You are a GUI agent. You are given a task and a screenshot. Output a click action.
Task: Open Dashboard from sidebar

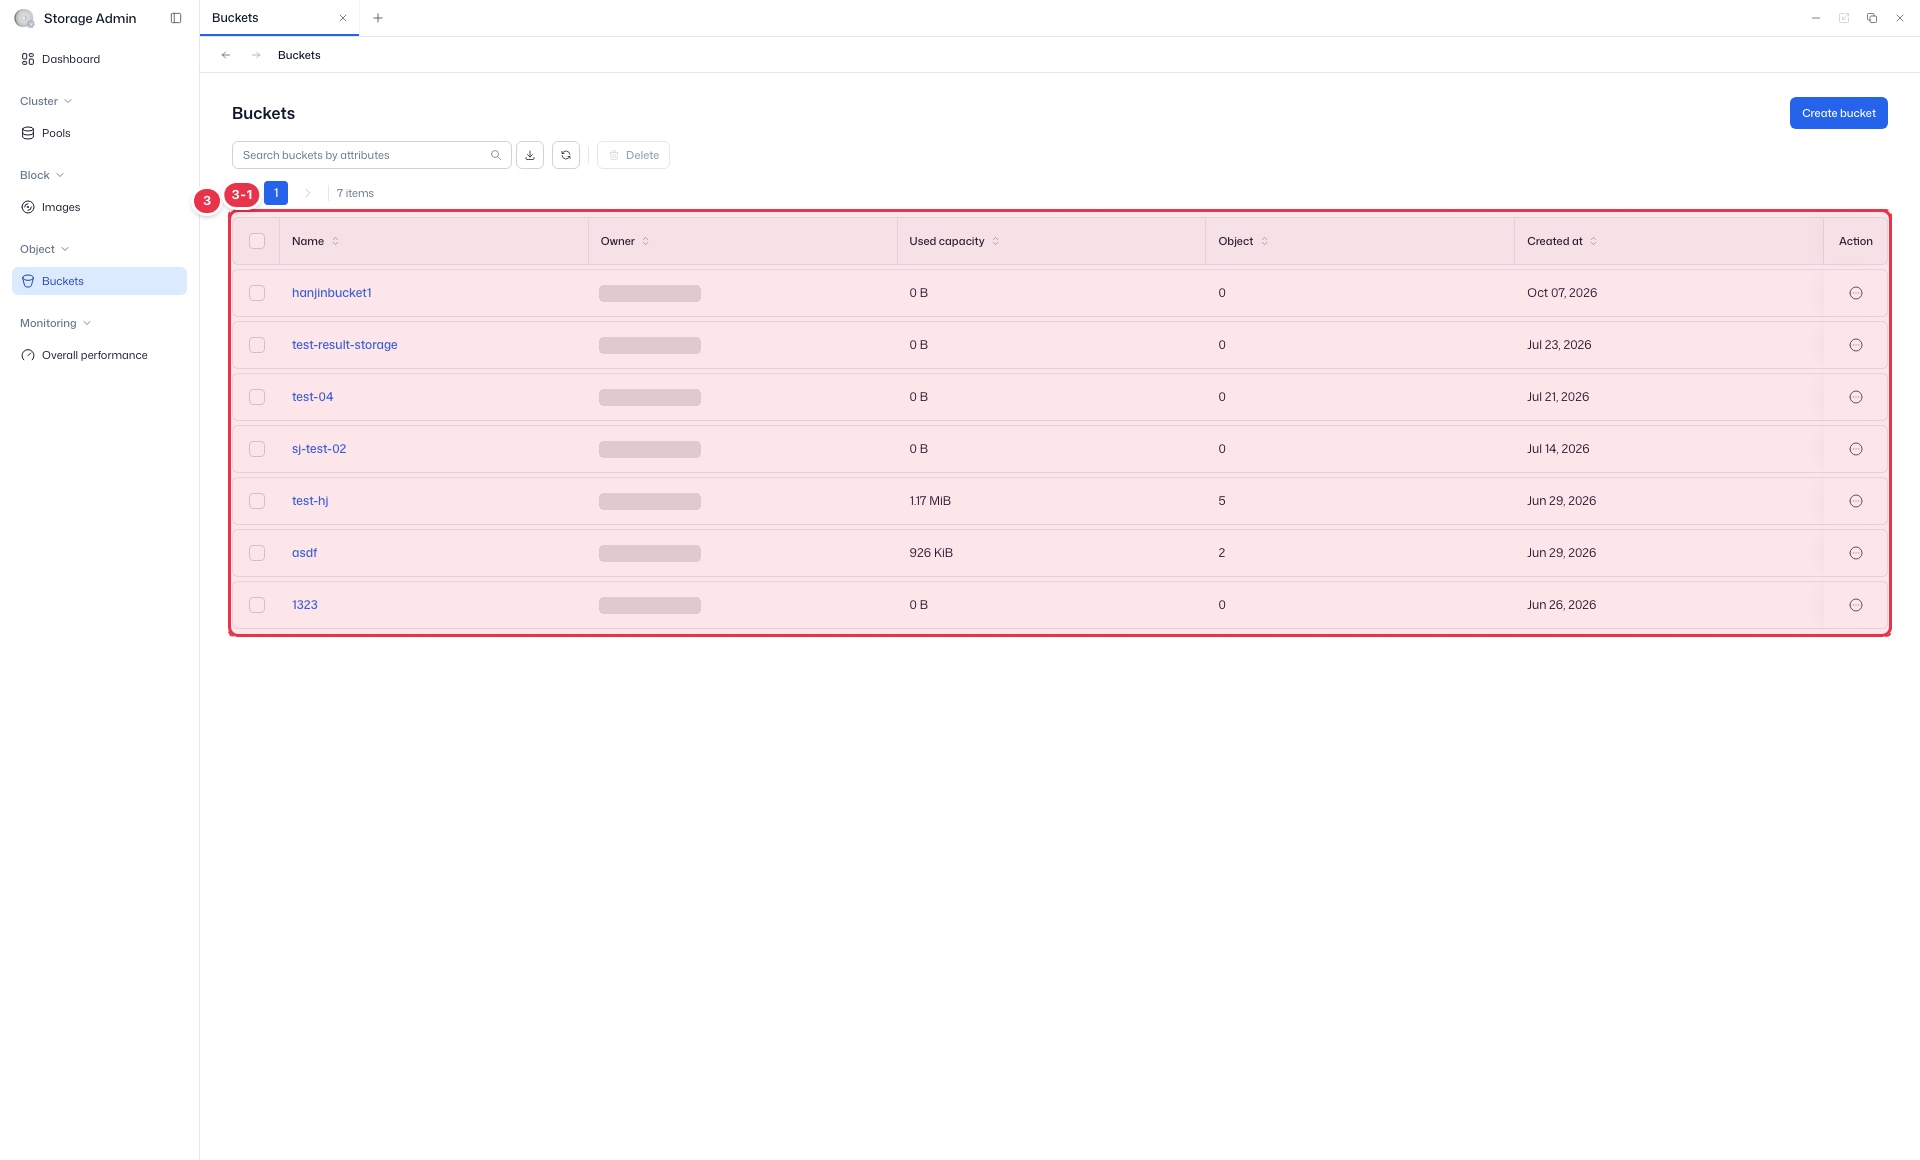[99, 59]
